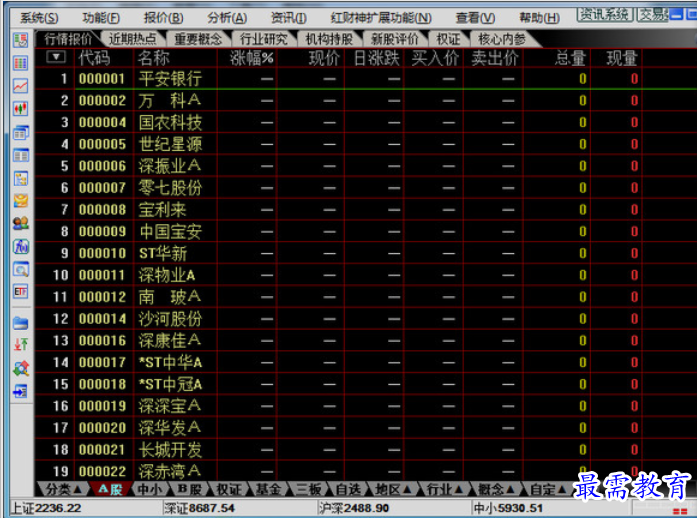Click the 深证8687.54 status bar index
Viewport: 697px width, 518px height.
point(199,508)
